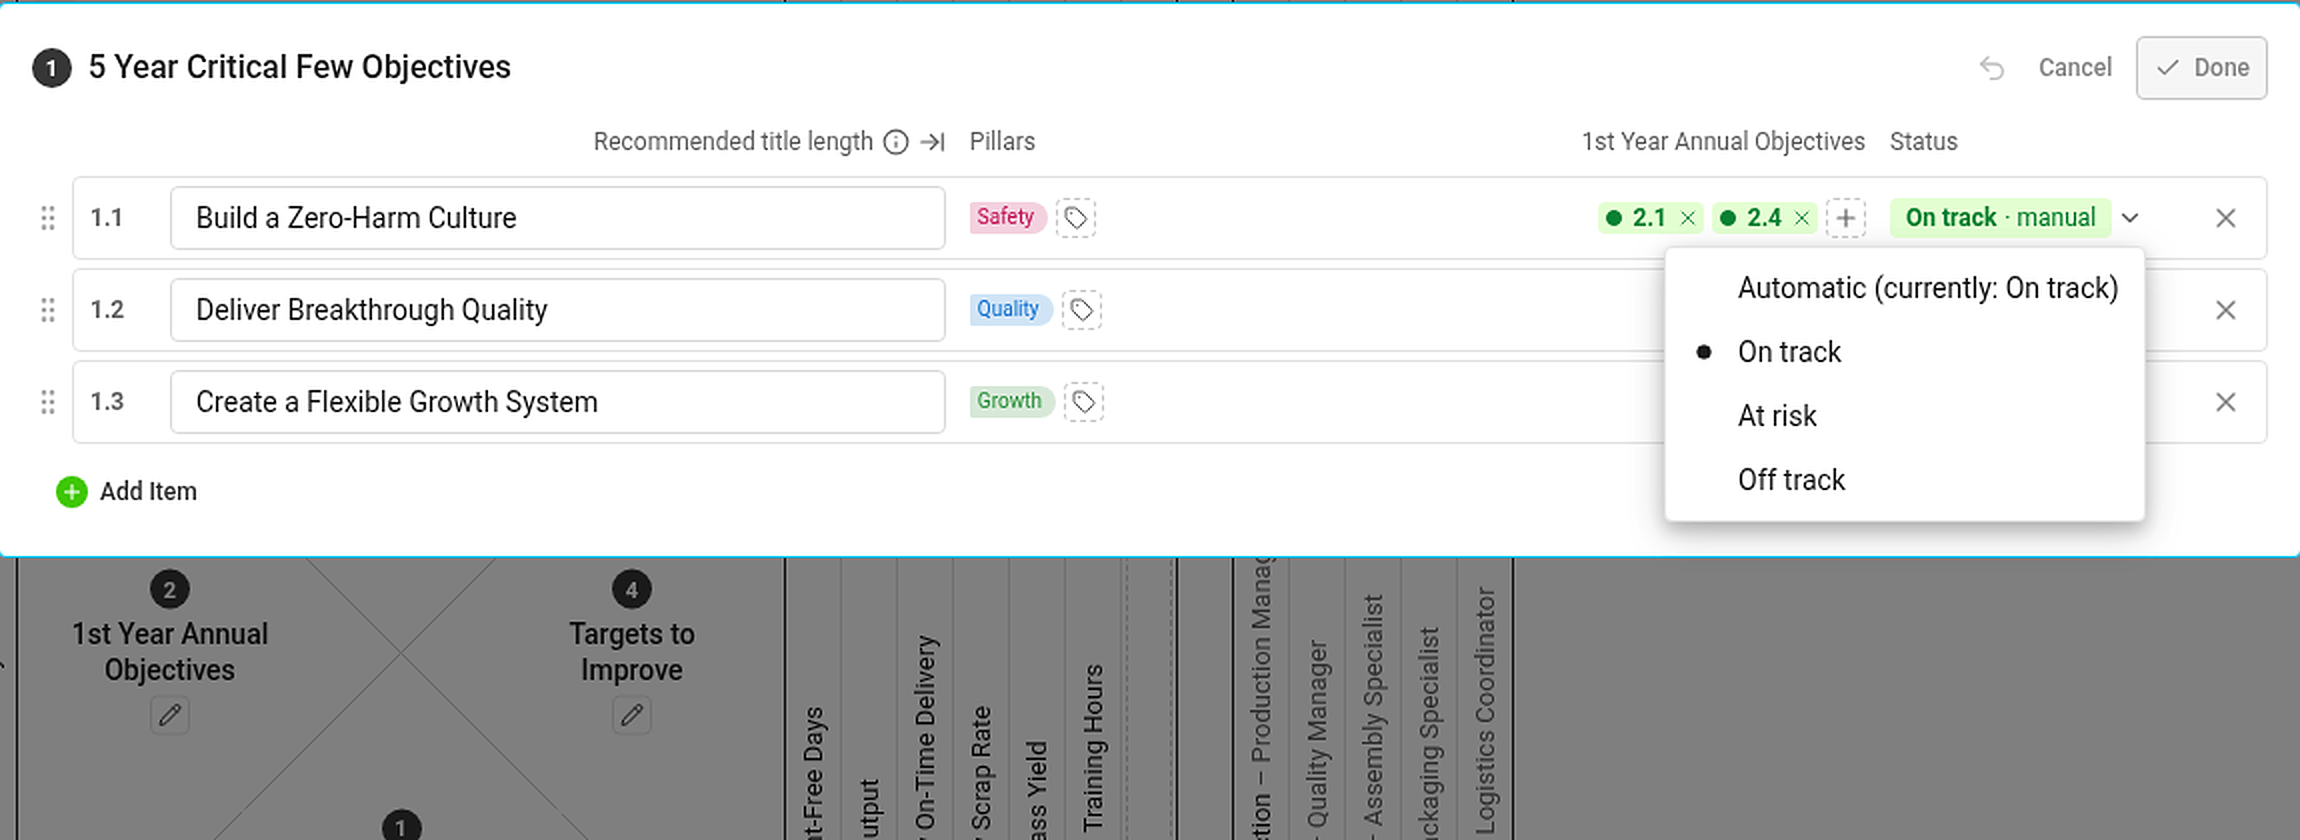Image resolution: width=2300 pixels, height=840 pixels.
Task: Edit the Create a Flexible Growth System field
Action: [558, 402]
